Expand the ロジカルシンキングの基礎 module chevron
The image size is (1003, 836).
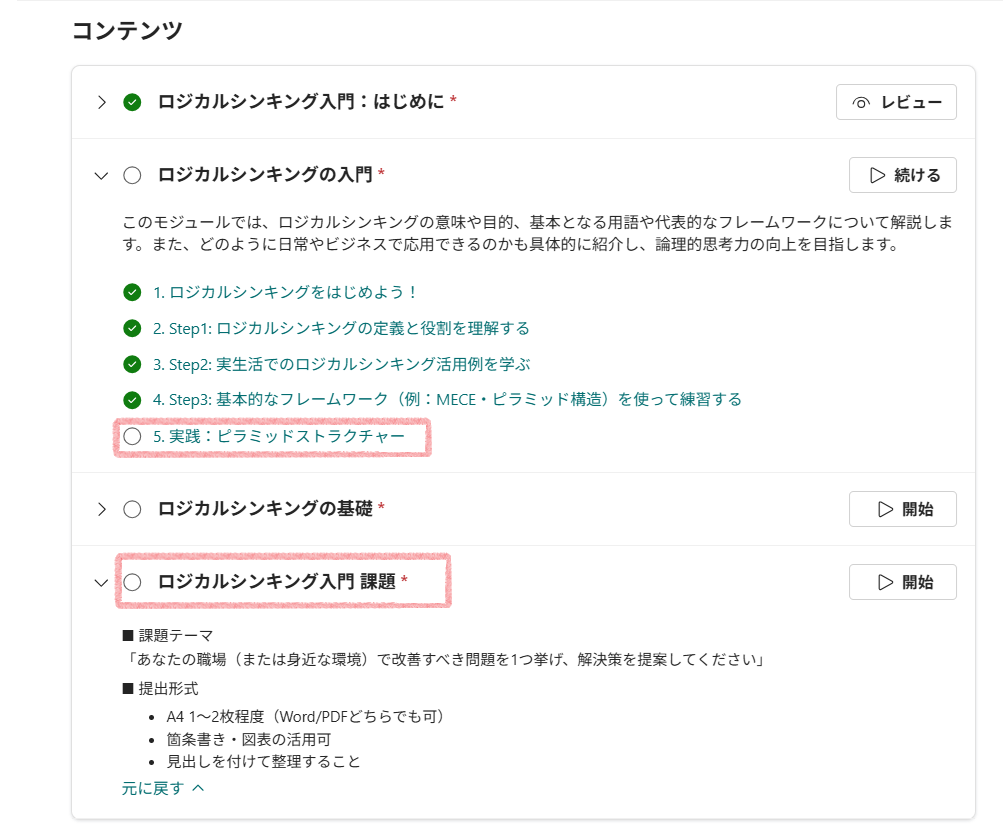tap(102, 509)
